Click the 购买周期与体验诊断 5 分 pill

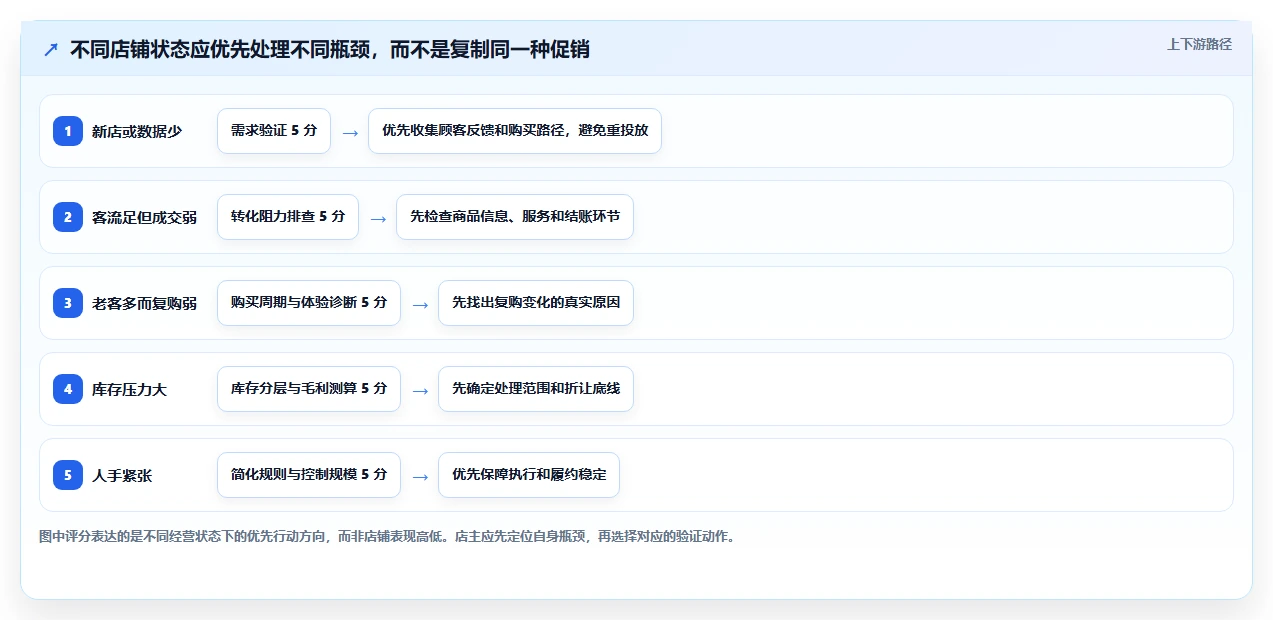pos(309,303)
